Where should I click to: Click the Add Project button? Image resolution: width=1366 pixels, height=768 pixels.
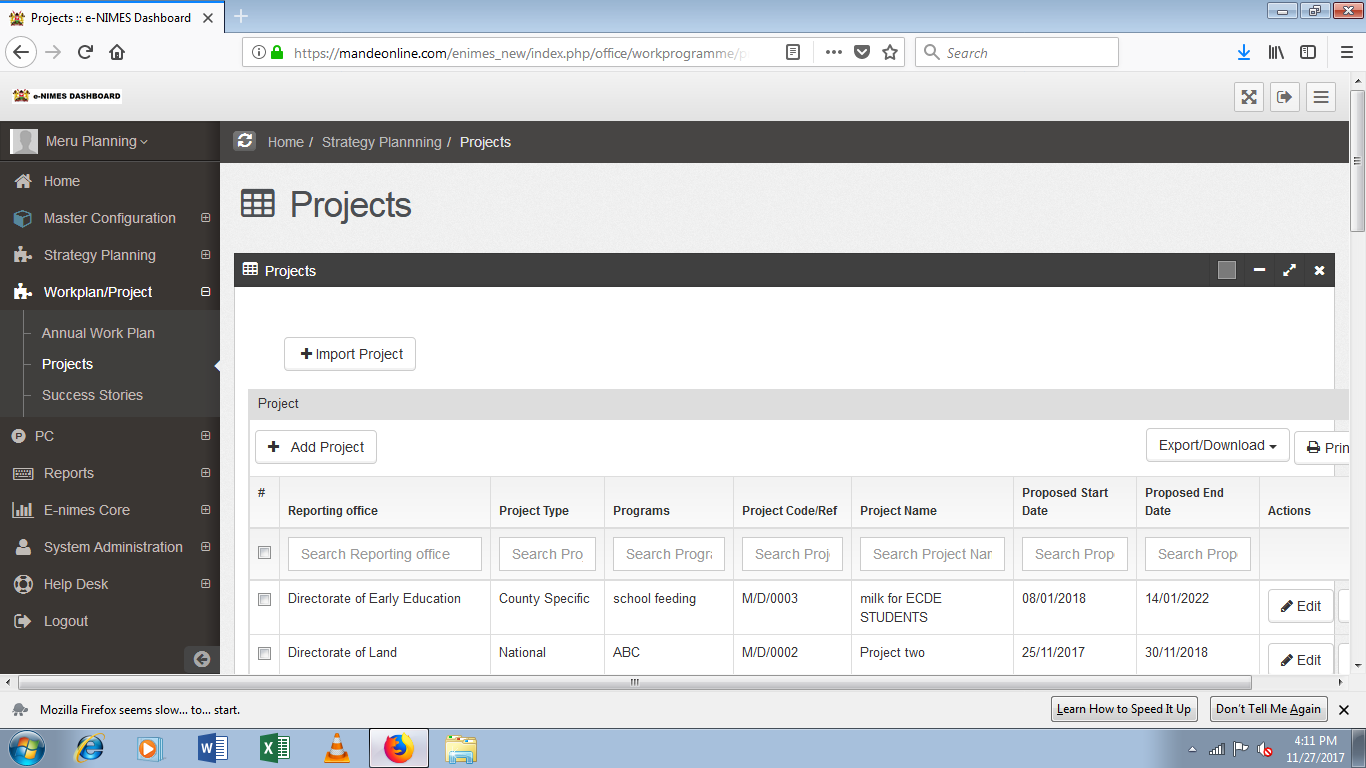pyautogui.click(x=316, y=447)
